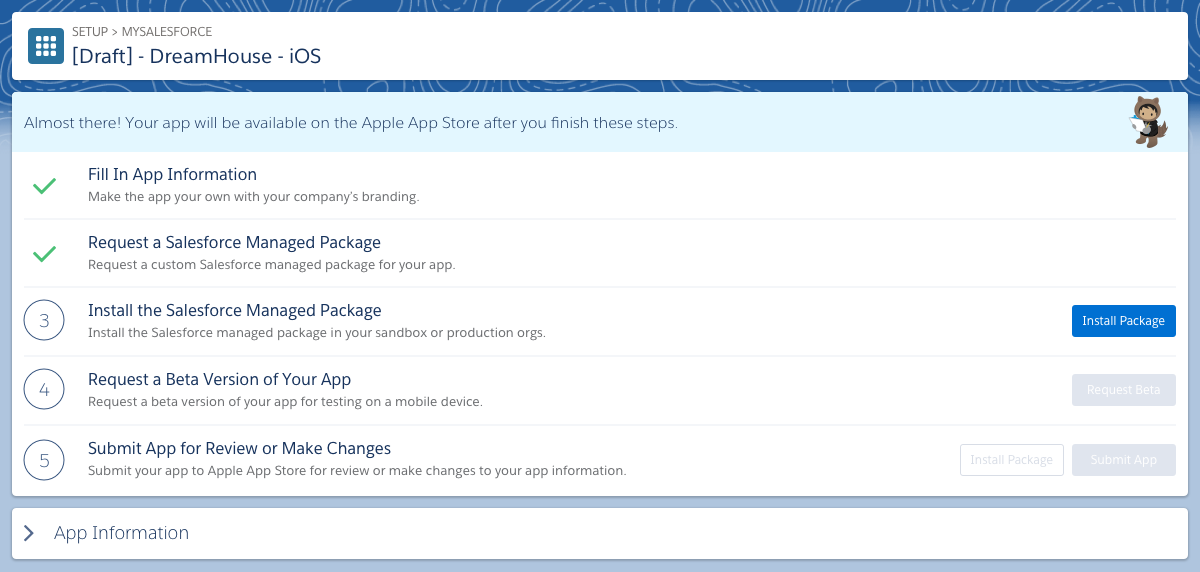The image size is (1200, 572).
Task: Click 'Request a custom Salesforce managed package' description
Action: coord(272,265)
